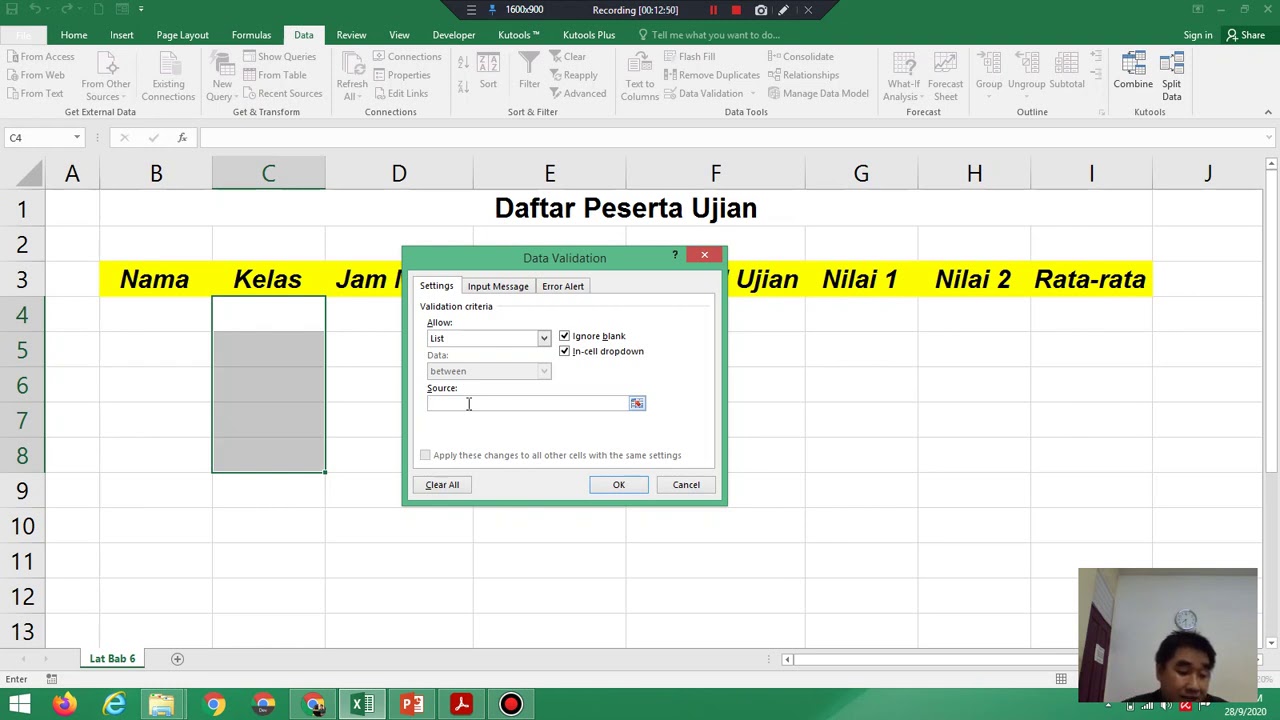Screen dimensions: 1280x720
Task: Switch to the Input Message tab
Action: pos(498,286)
